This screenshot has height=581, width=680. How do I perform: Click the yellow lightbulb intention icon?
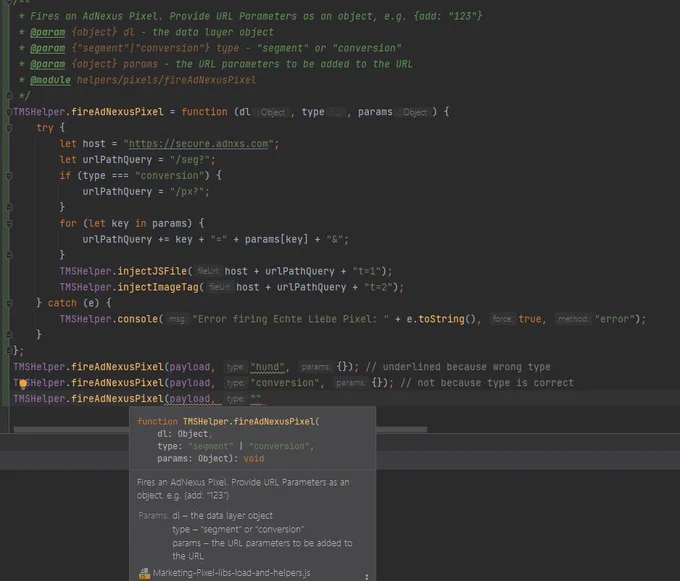point(23,384)
